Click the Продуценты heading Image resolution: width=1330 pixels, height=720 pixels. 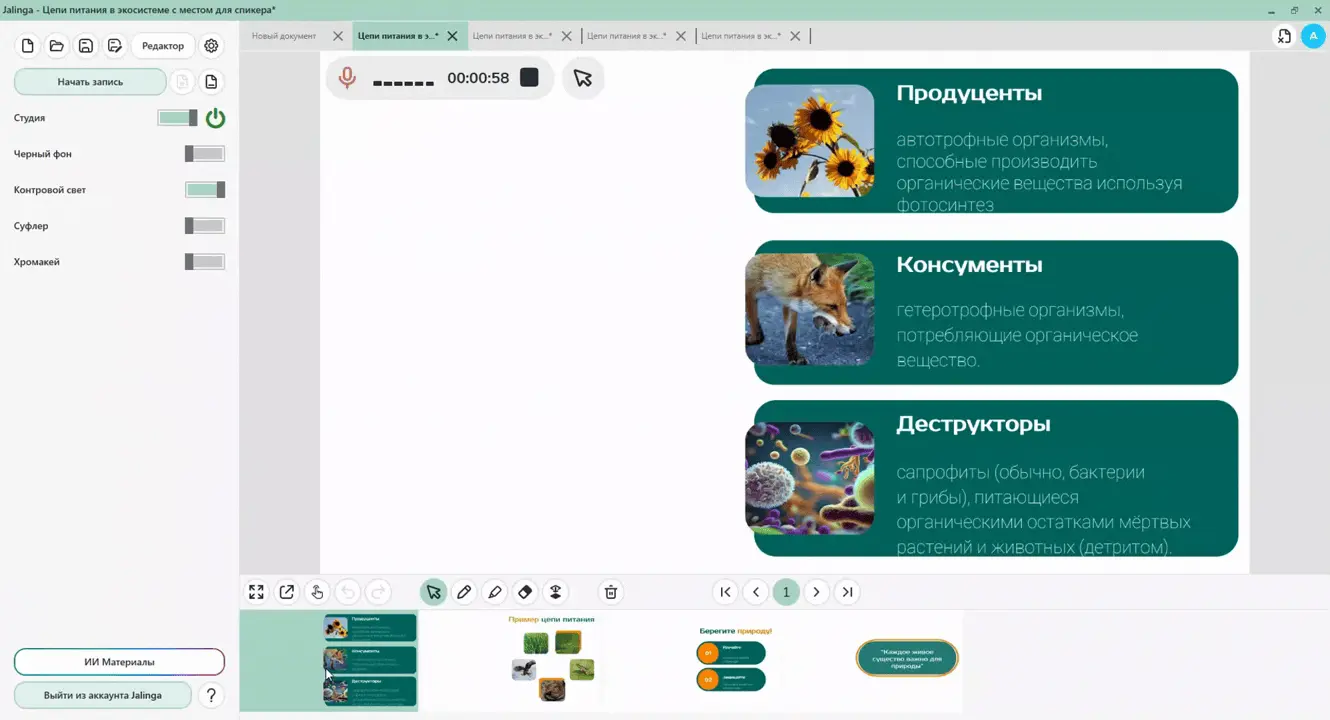click(969, 93)
